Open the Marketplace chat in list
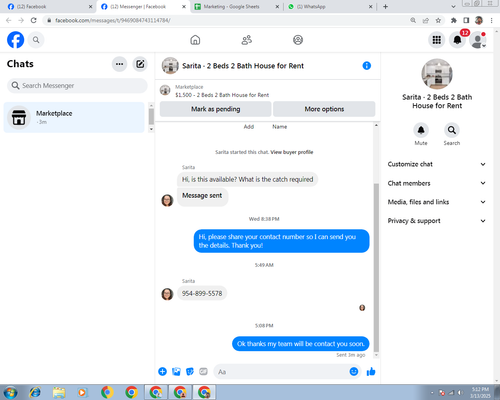 [x=74, y=117]
